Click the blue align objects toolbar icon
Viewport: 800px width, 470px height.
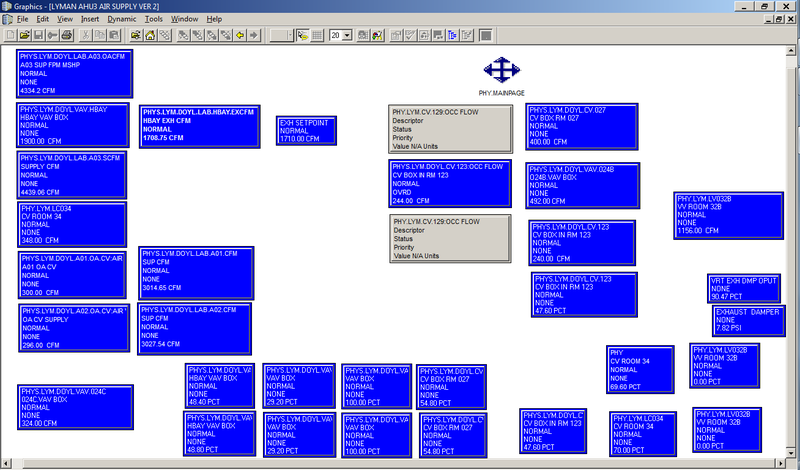point(452,35)
